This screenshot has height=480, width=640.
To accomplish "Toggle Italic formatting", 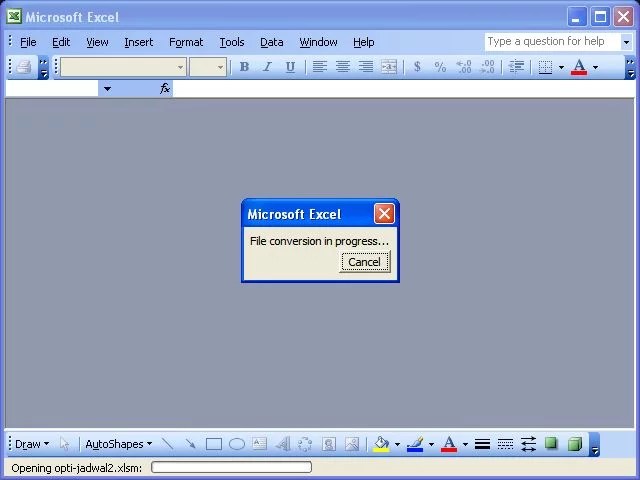I will [x=267, y=67].
